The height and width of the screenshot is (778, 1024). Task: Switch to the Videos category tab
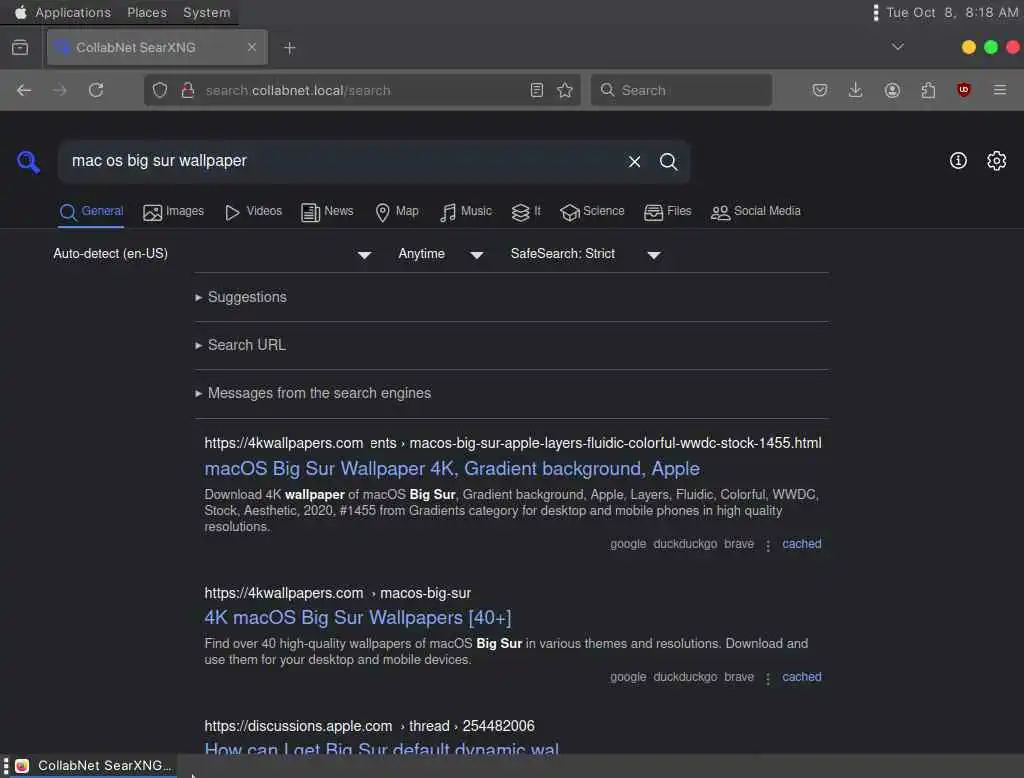pos(253,212)
